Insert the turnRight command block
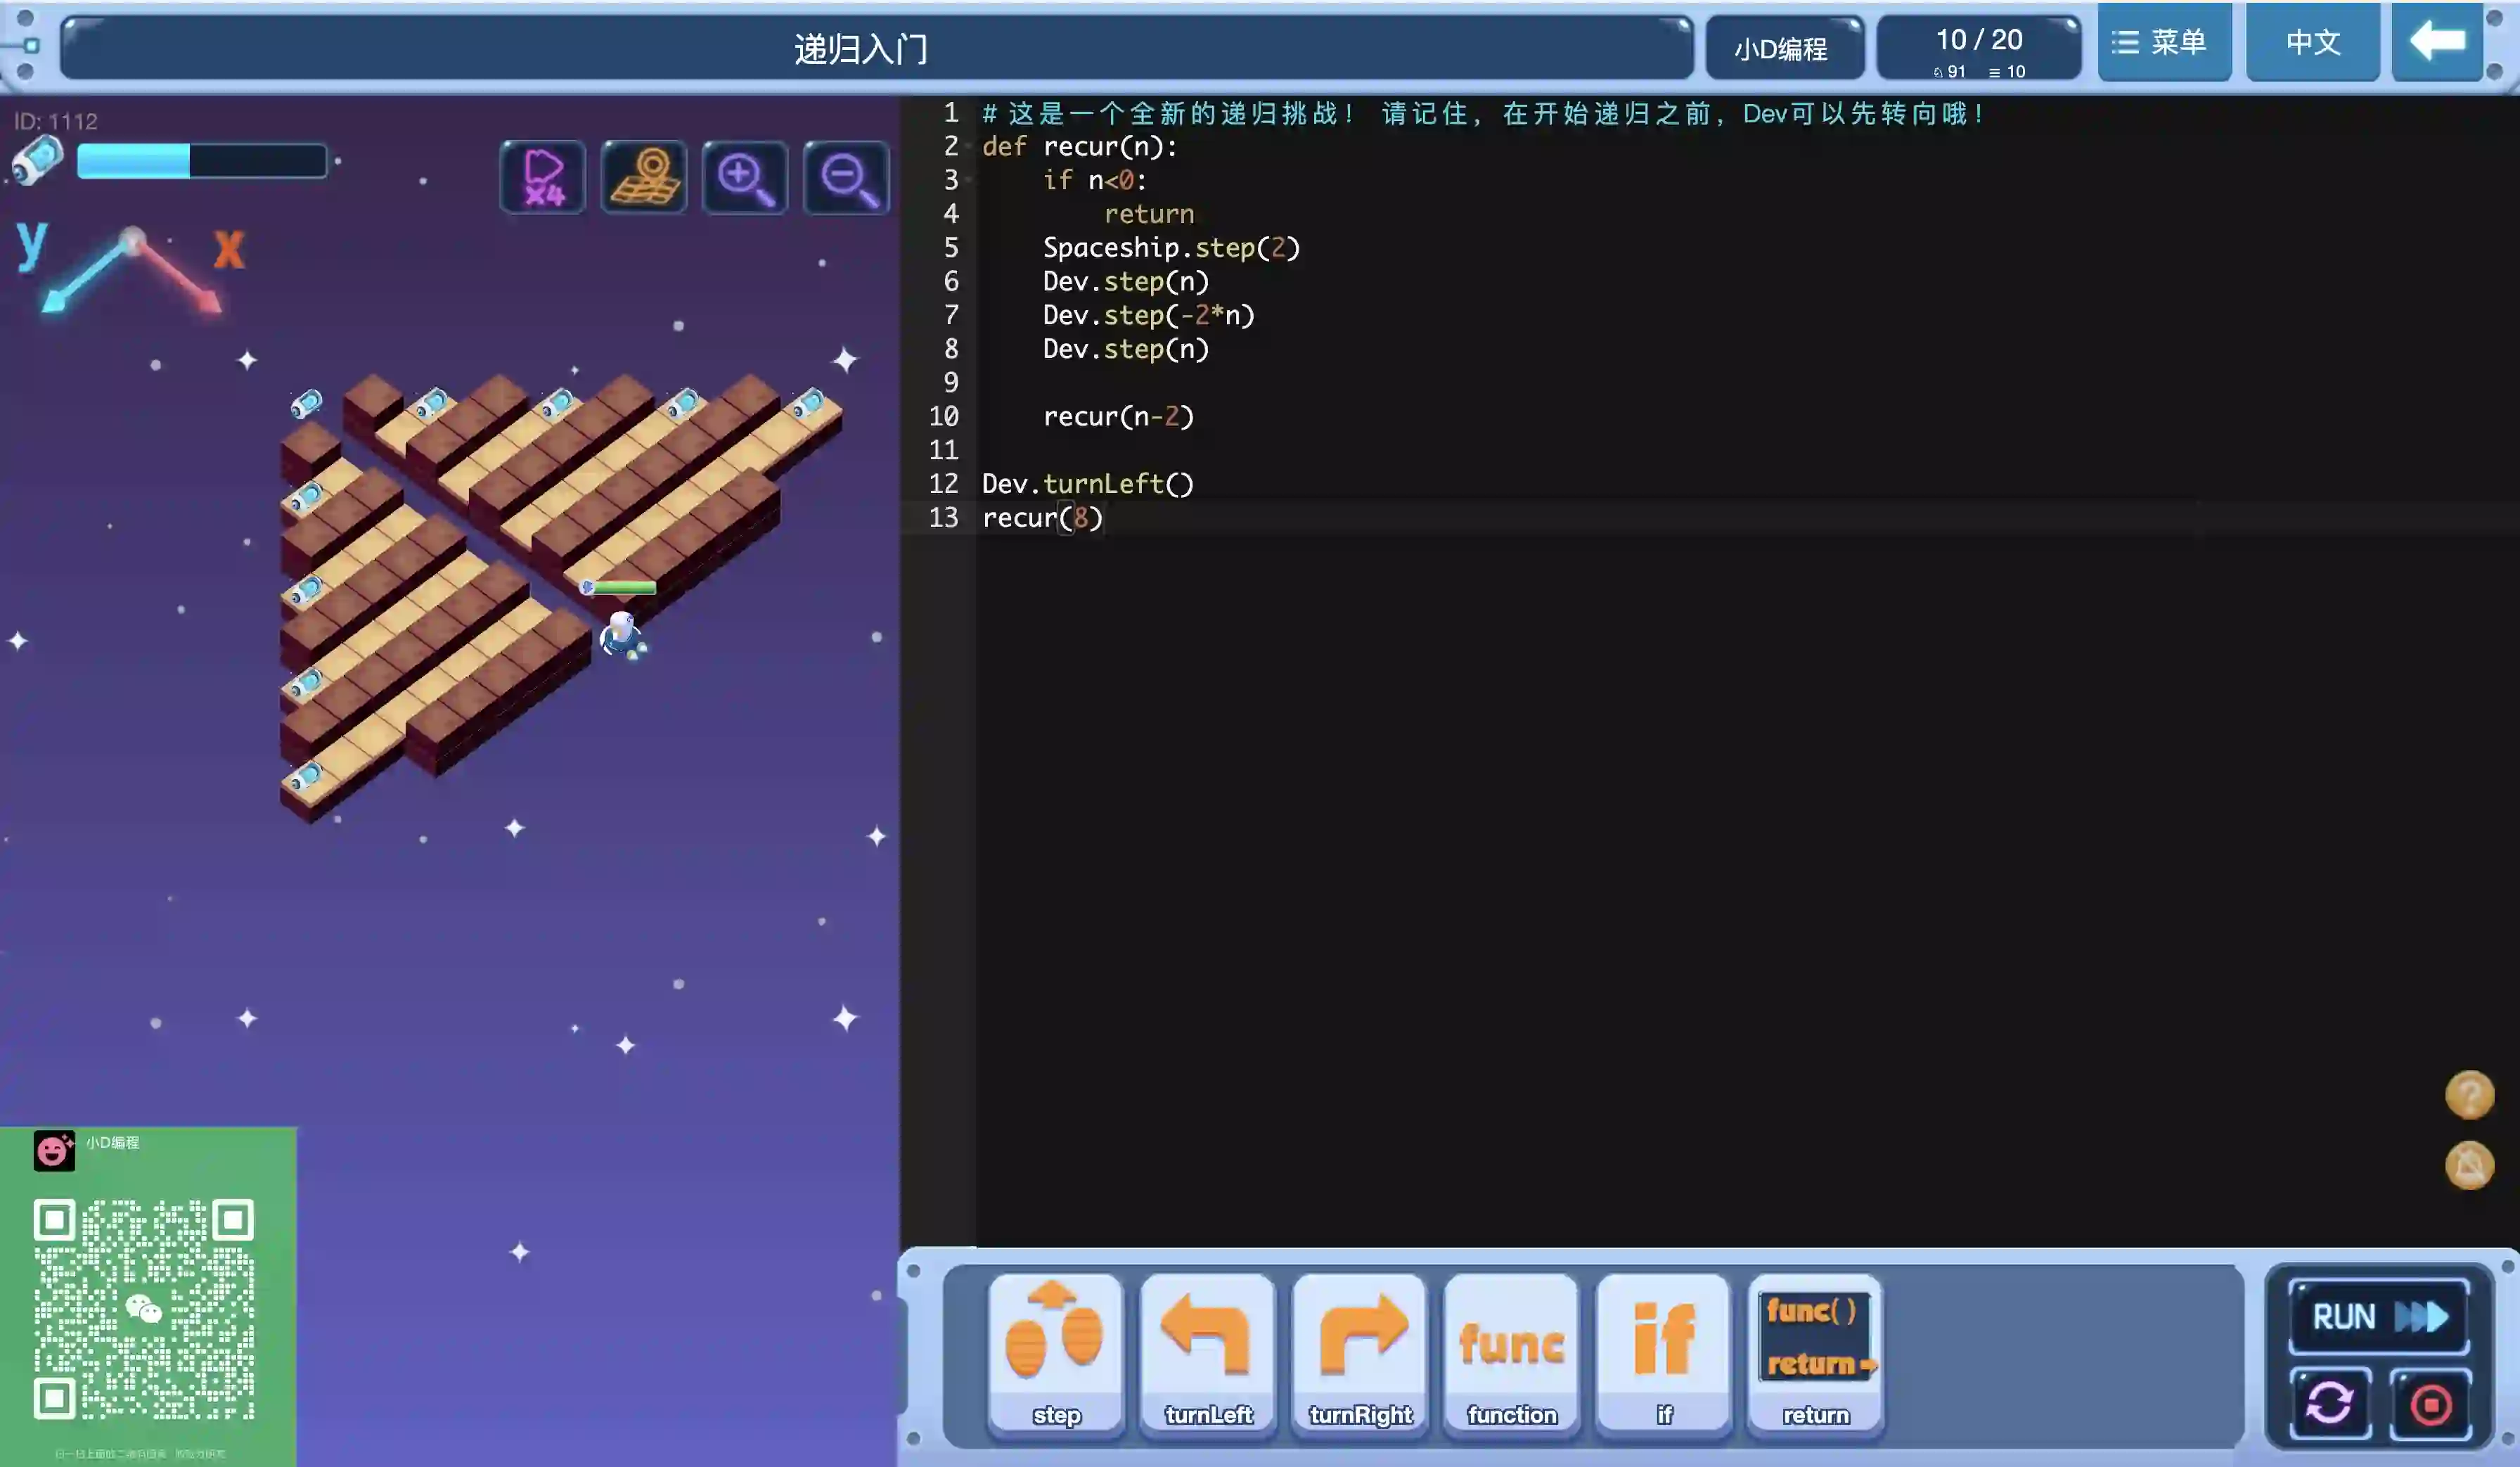The image size is (2520, 1467). 1360,1353
